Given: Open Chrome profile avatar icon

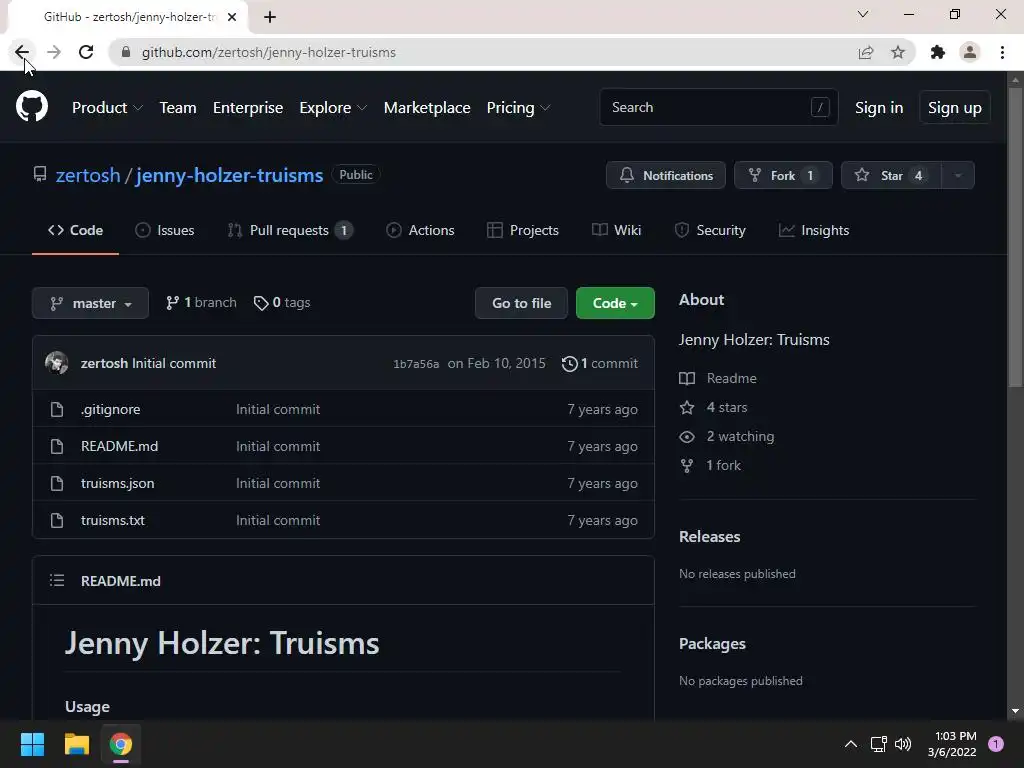Looking at the screenshot, I should click(x=970, y=52).
